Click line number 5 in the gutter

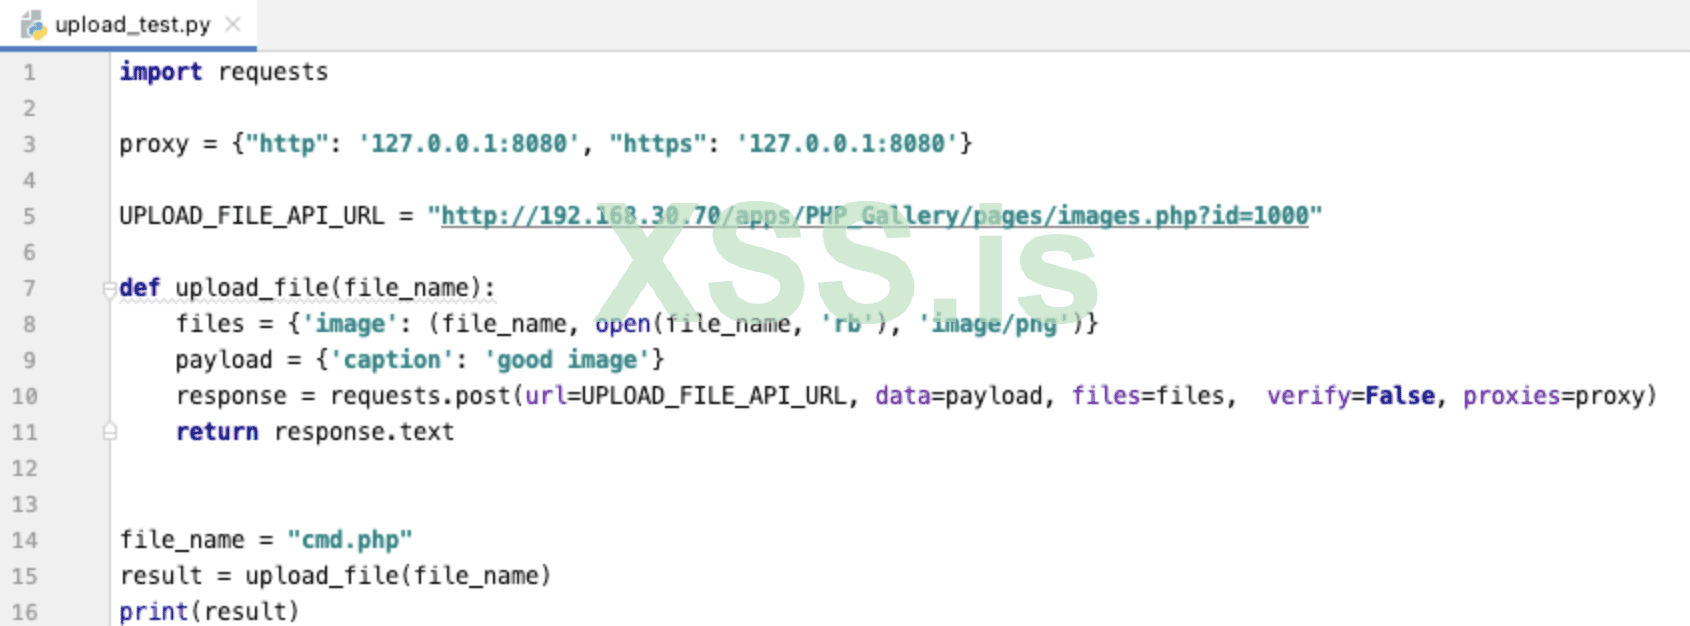(29, 217)
